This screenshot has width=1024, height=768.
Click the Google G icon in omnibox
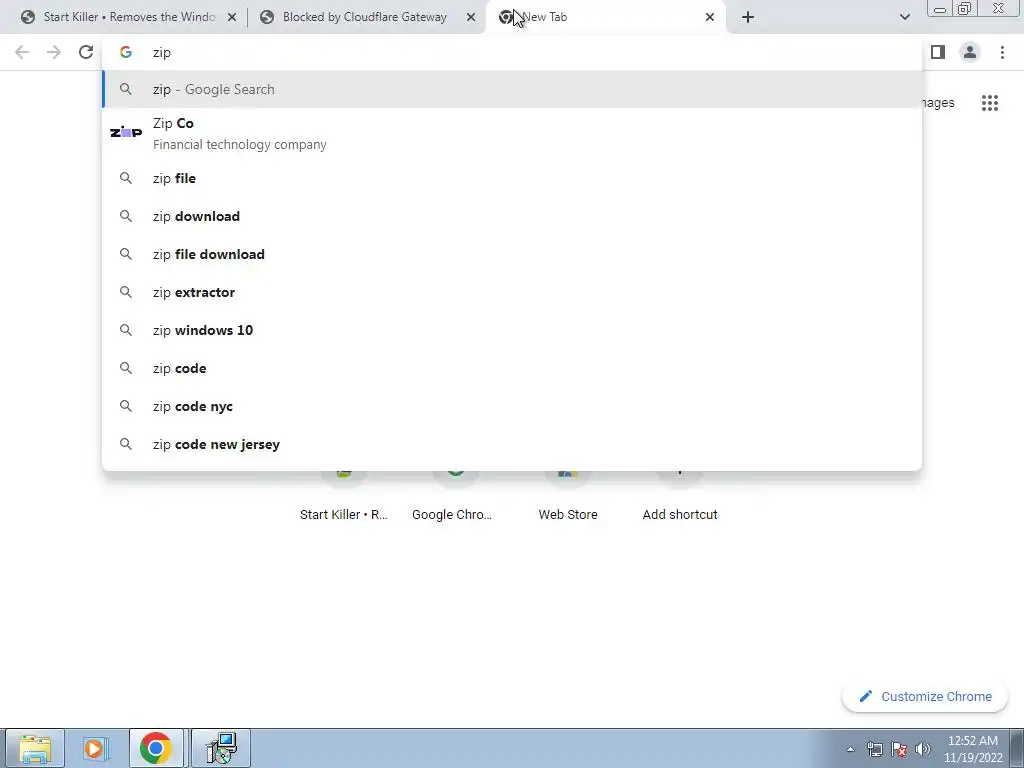(125, 52)
